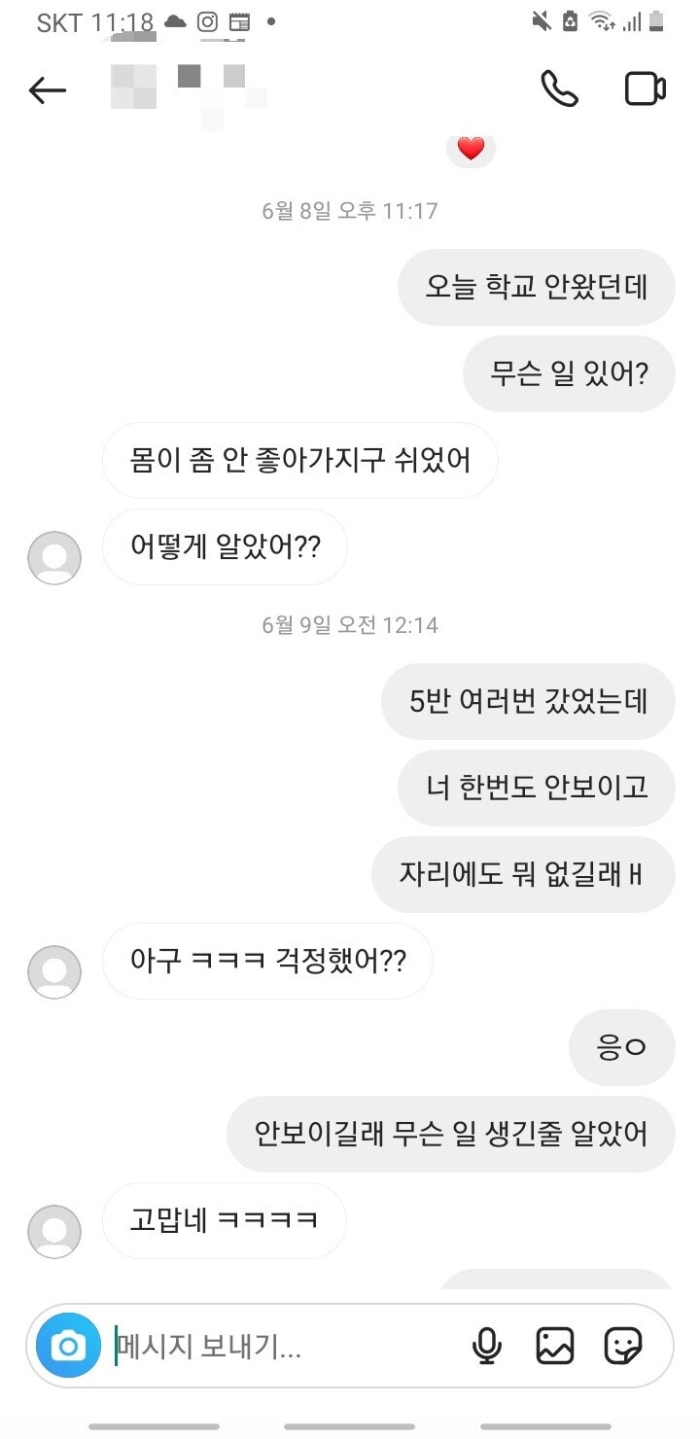Select the 오늘 학교 안왔던데 message
Image resolution: width=700 pixels, height=1439 pixels.
point(537,287)
